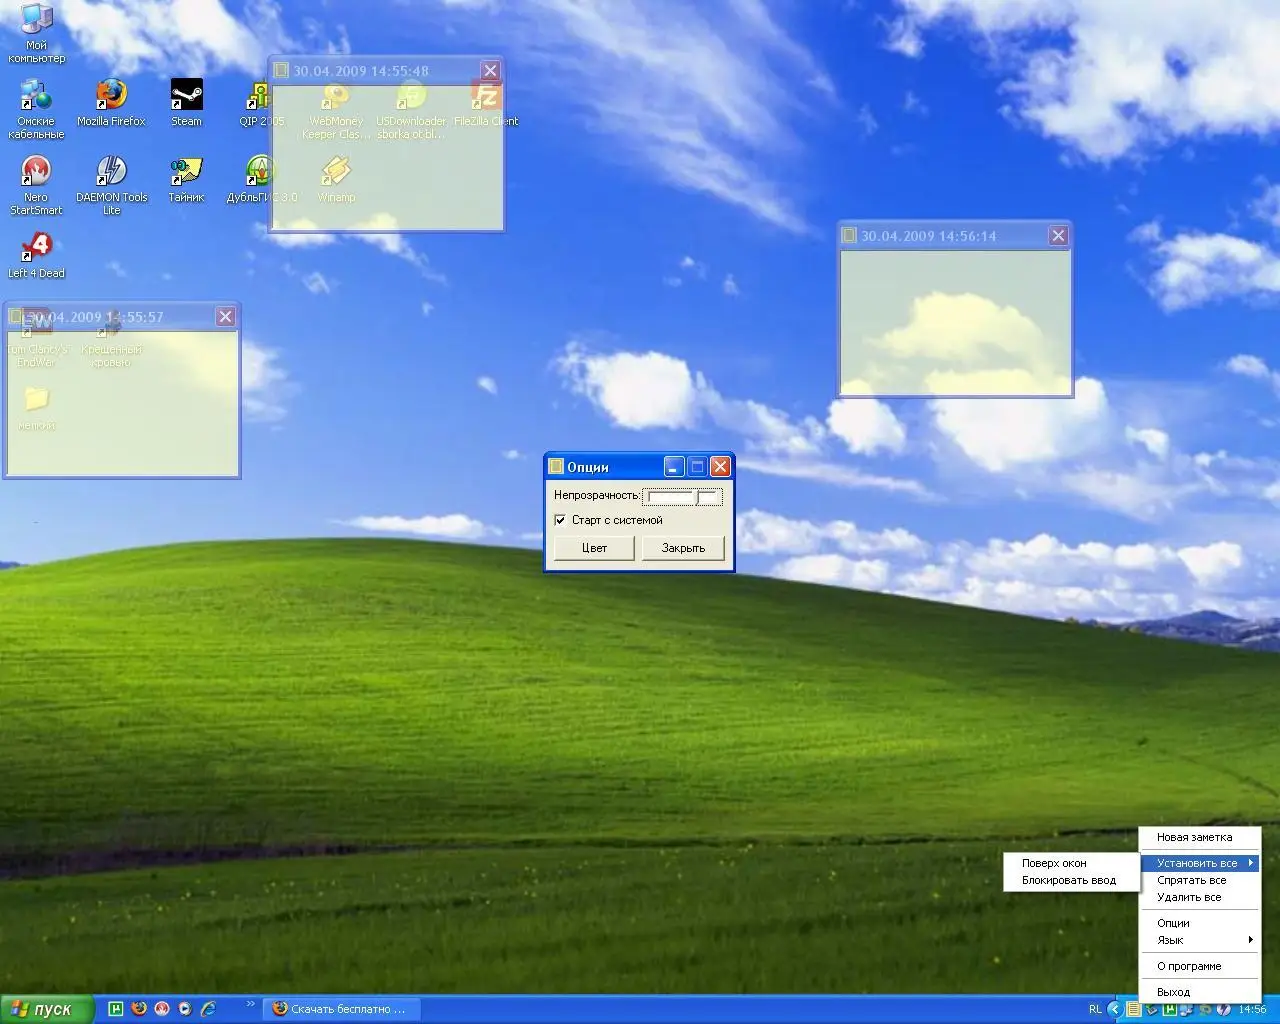The image size is (1280, 1024).
Task: Choose О программе in the menu
Action: coord(1199,966)
